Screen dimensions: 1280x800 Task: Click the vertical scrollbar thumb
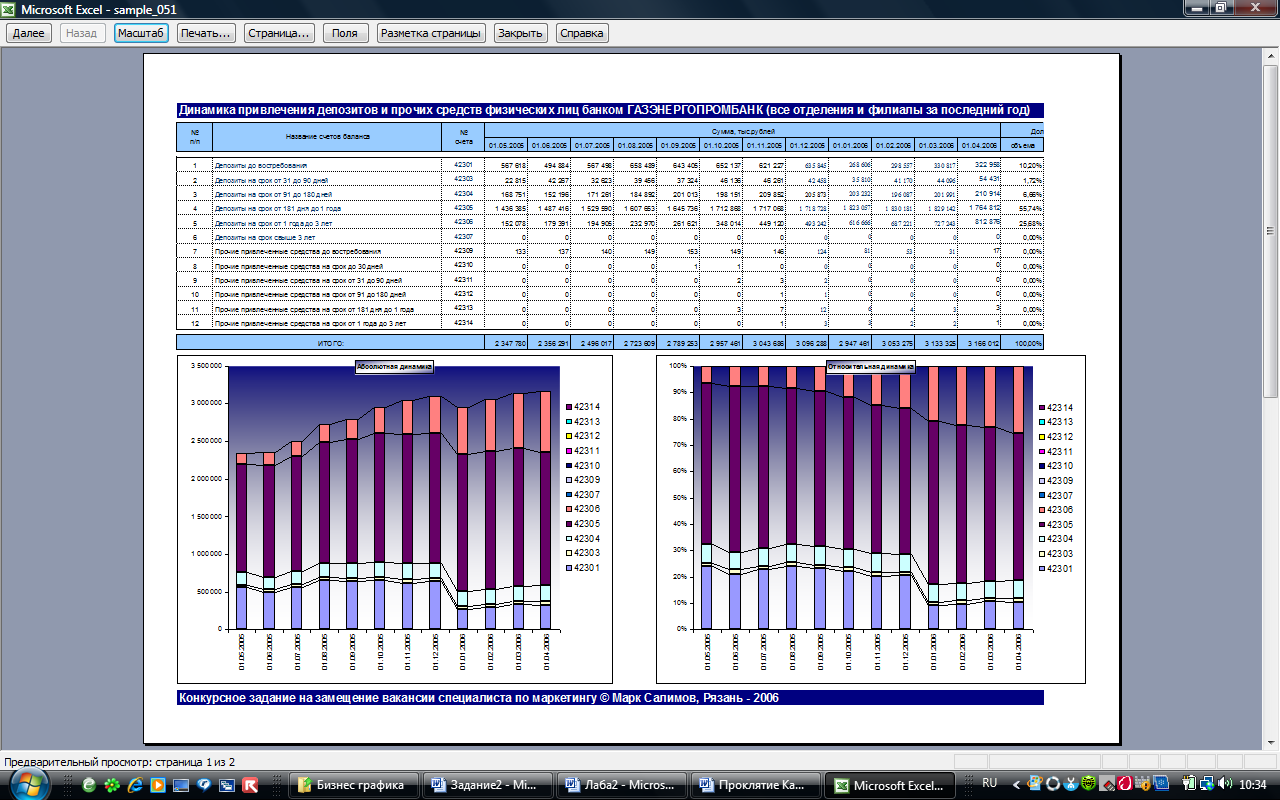[x=1271, y=230]
